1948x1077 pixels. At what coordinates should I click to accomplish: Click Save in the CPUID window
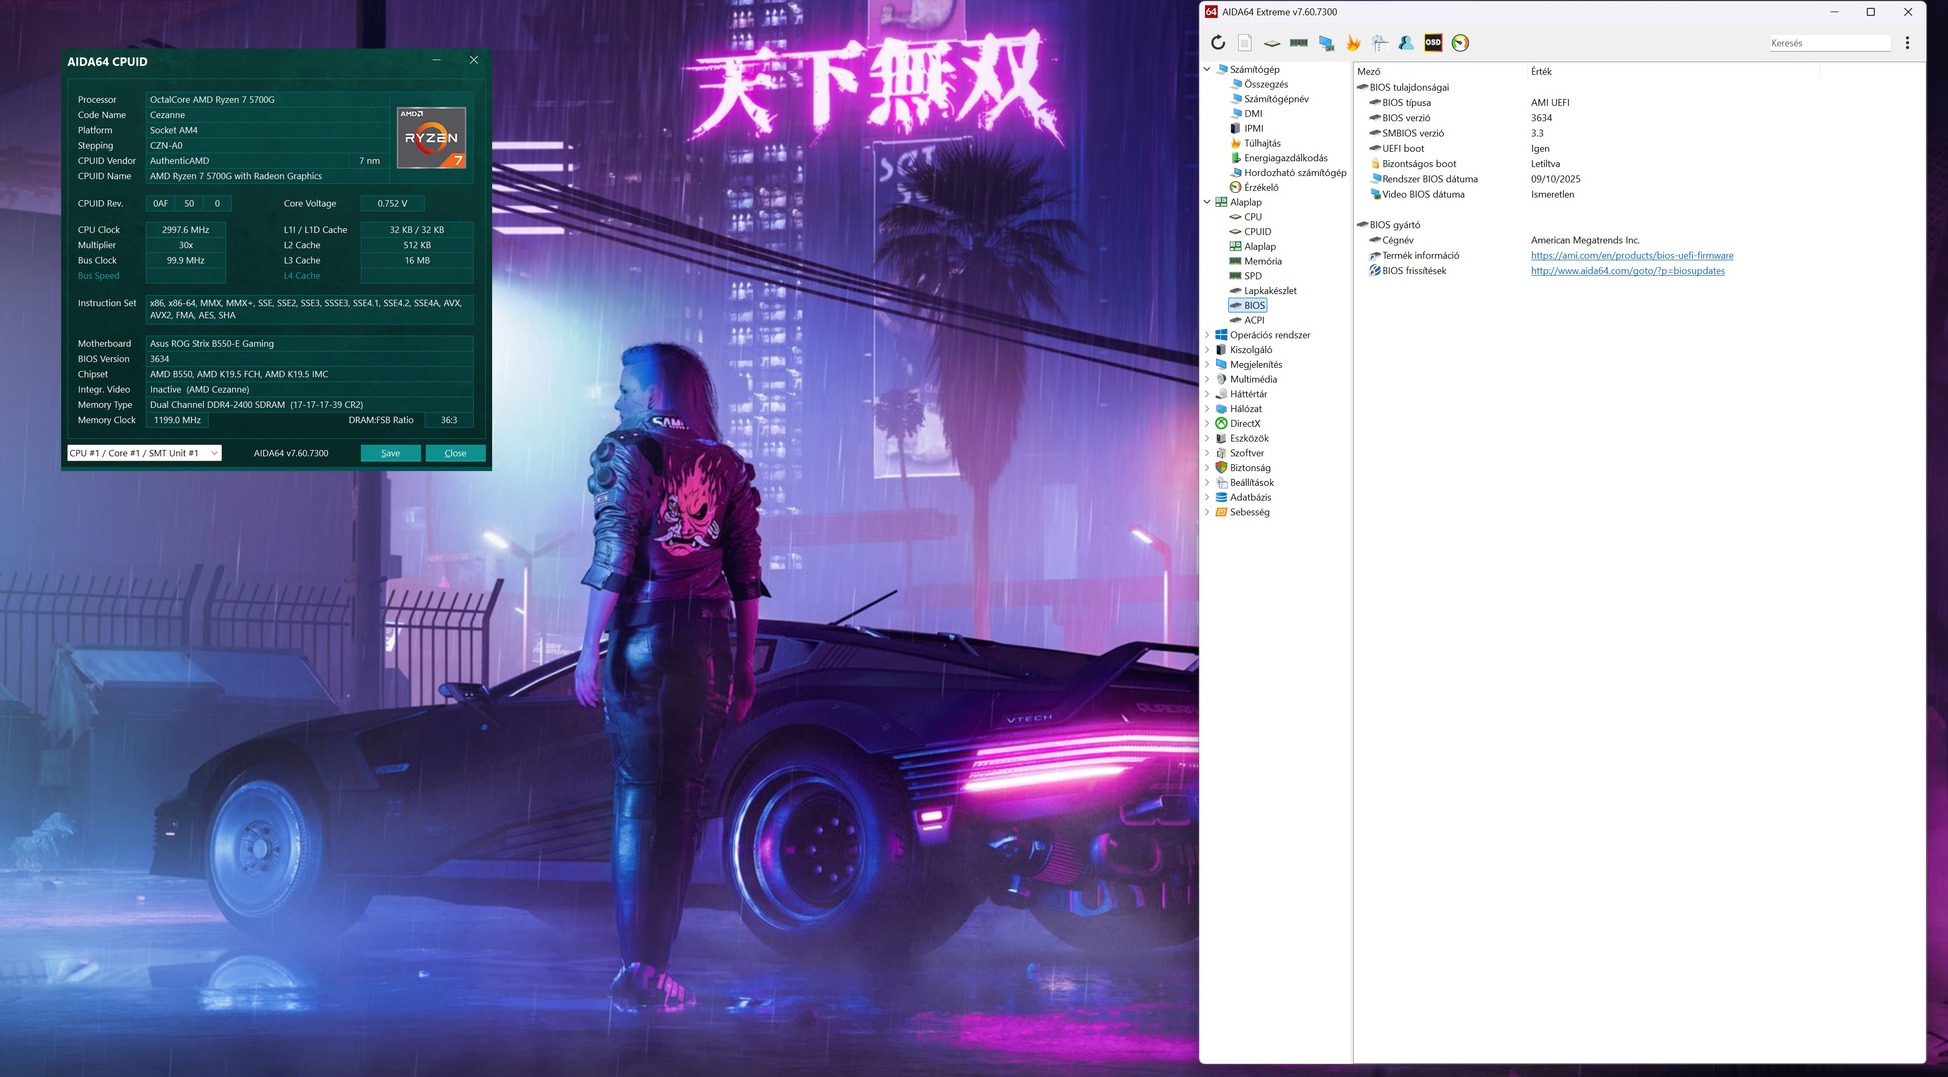390,453
